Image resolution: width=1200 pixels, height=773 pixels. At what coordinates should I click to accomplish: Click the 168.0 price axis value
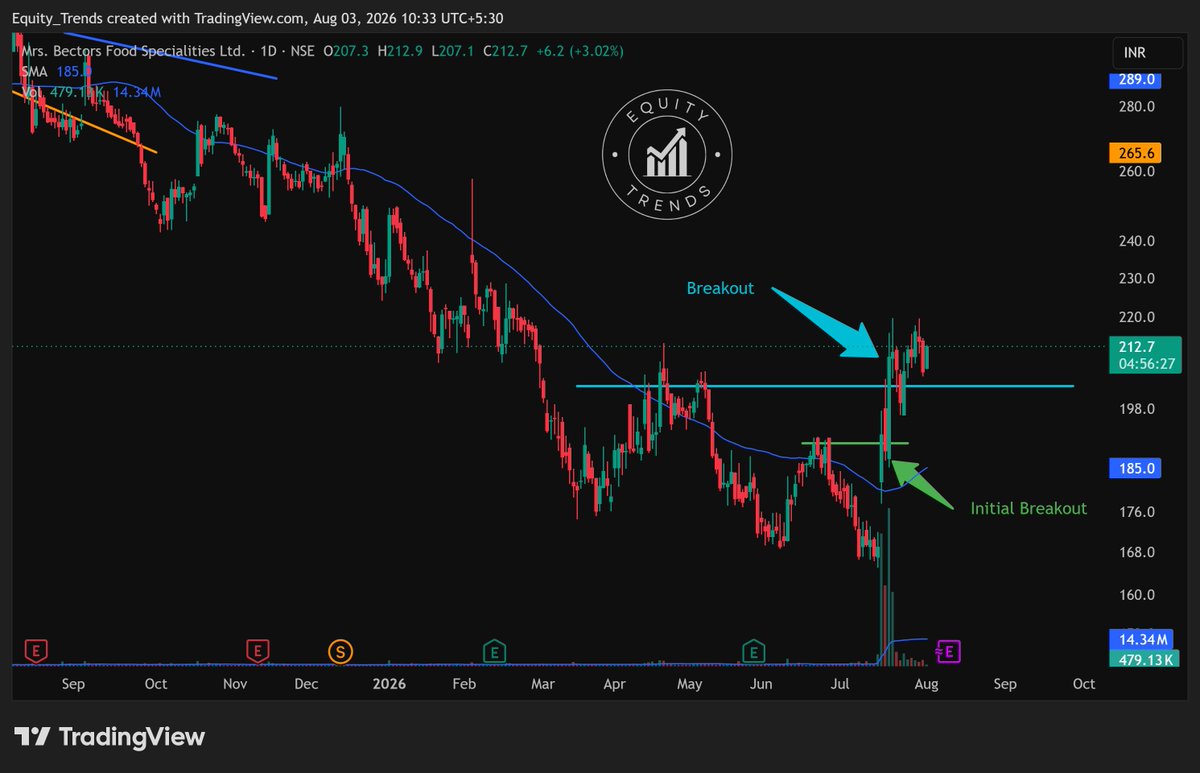(x=1139, y=552)
